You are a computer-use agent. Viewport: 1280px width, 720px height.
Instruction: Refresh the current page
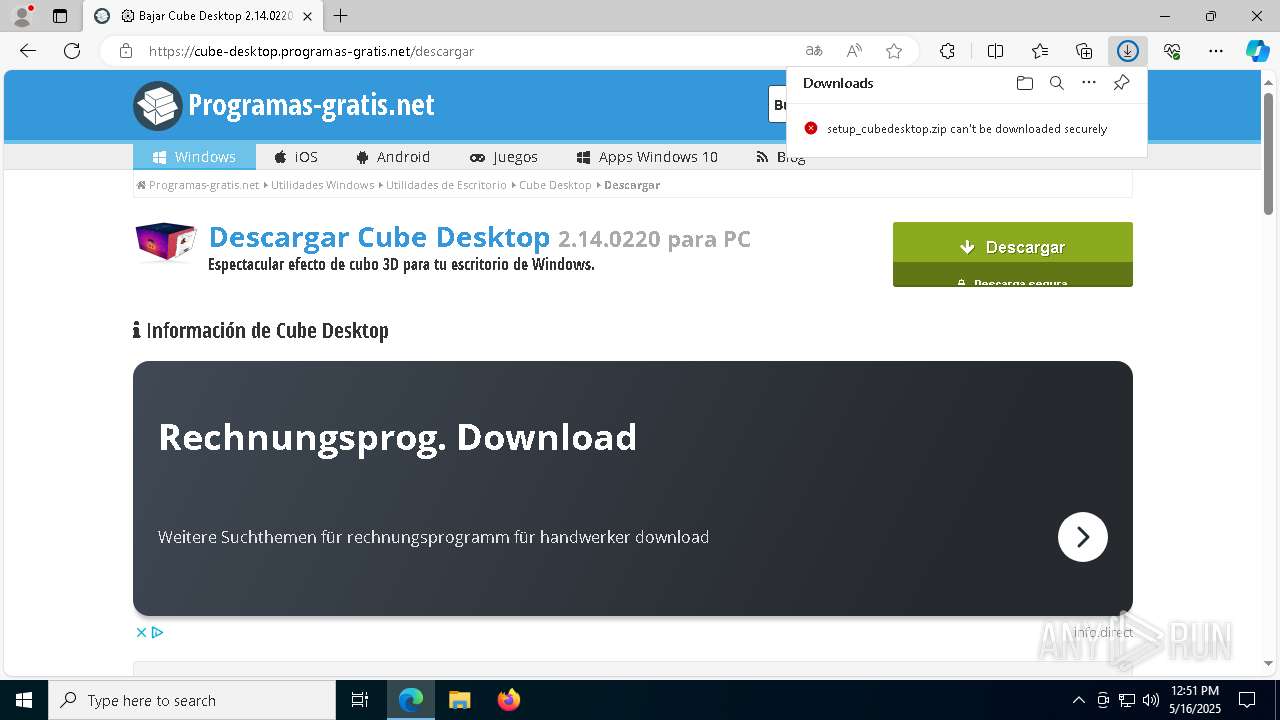(x=72, y=51)
